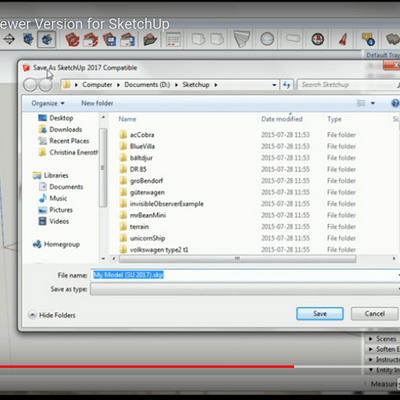Open the dialog help icon
This screenshot has height=400, width=400.
pos(395,103)
